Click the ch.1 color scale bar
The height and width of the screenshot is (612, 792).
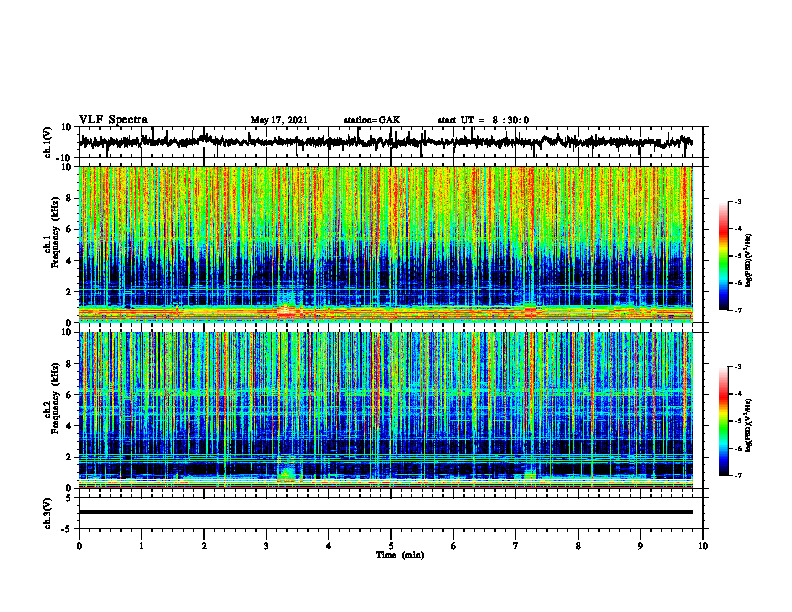click(x=723, y=256)
